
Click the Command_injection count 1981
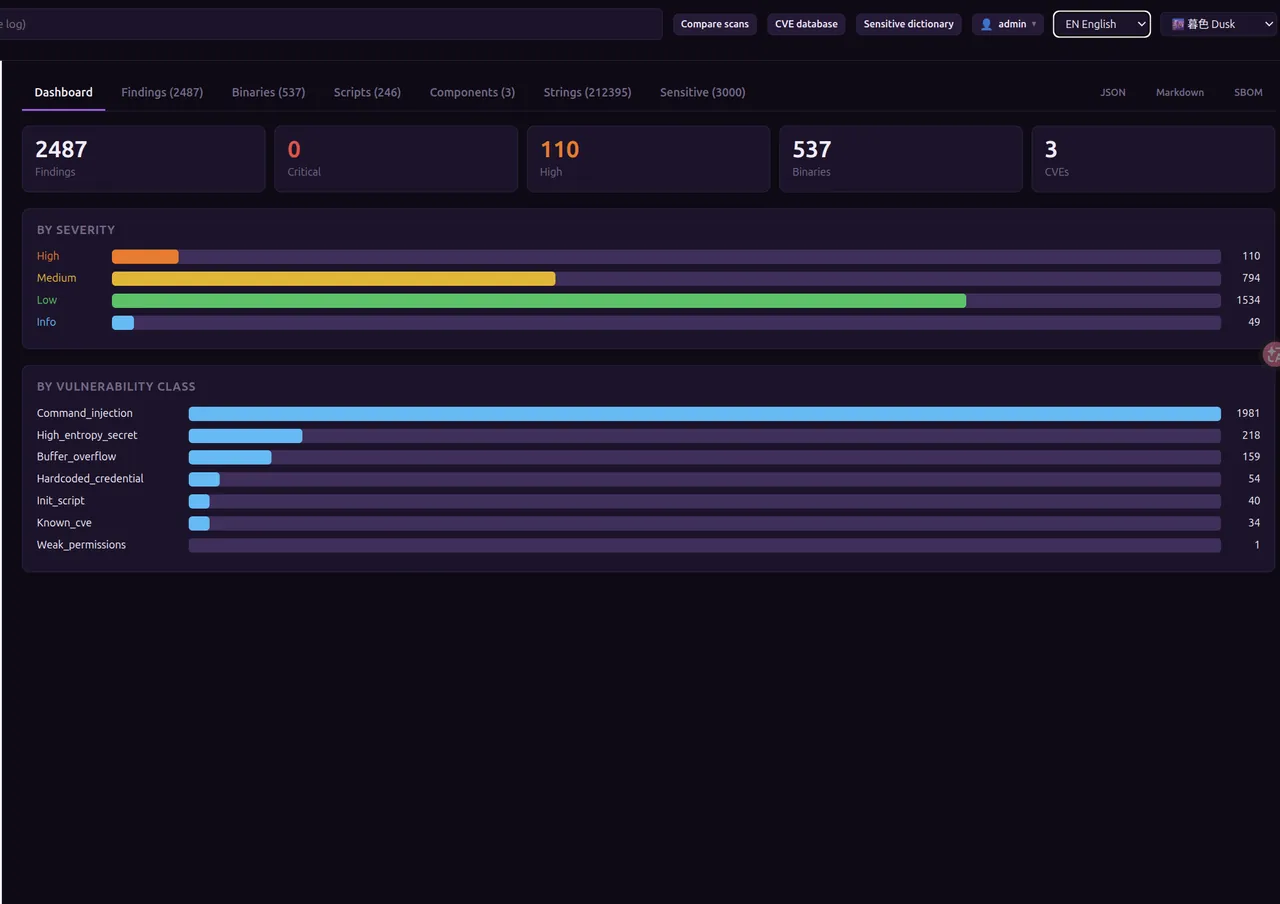(x=1248, y=413)
